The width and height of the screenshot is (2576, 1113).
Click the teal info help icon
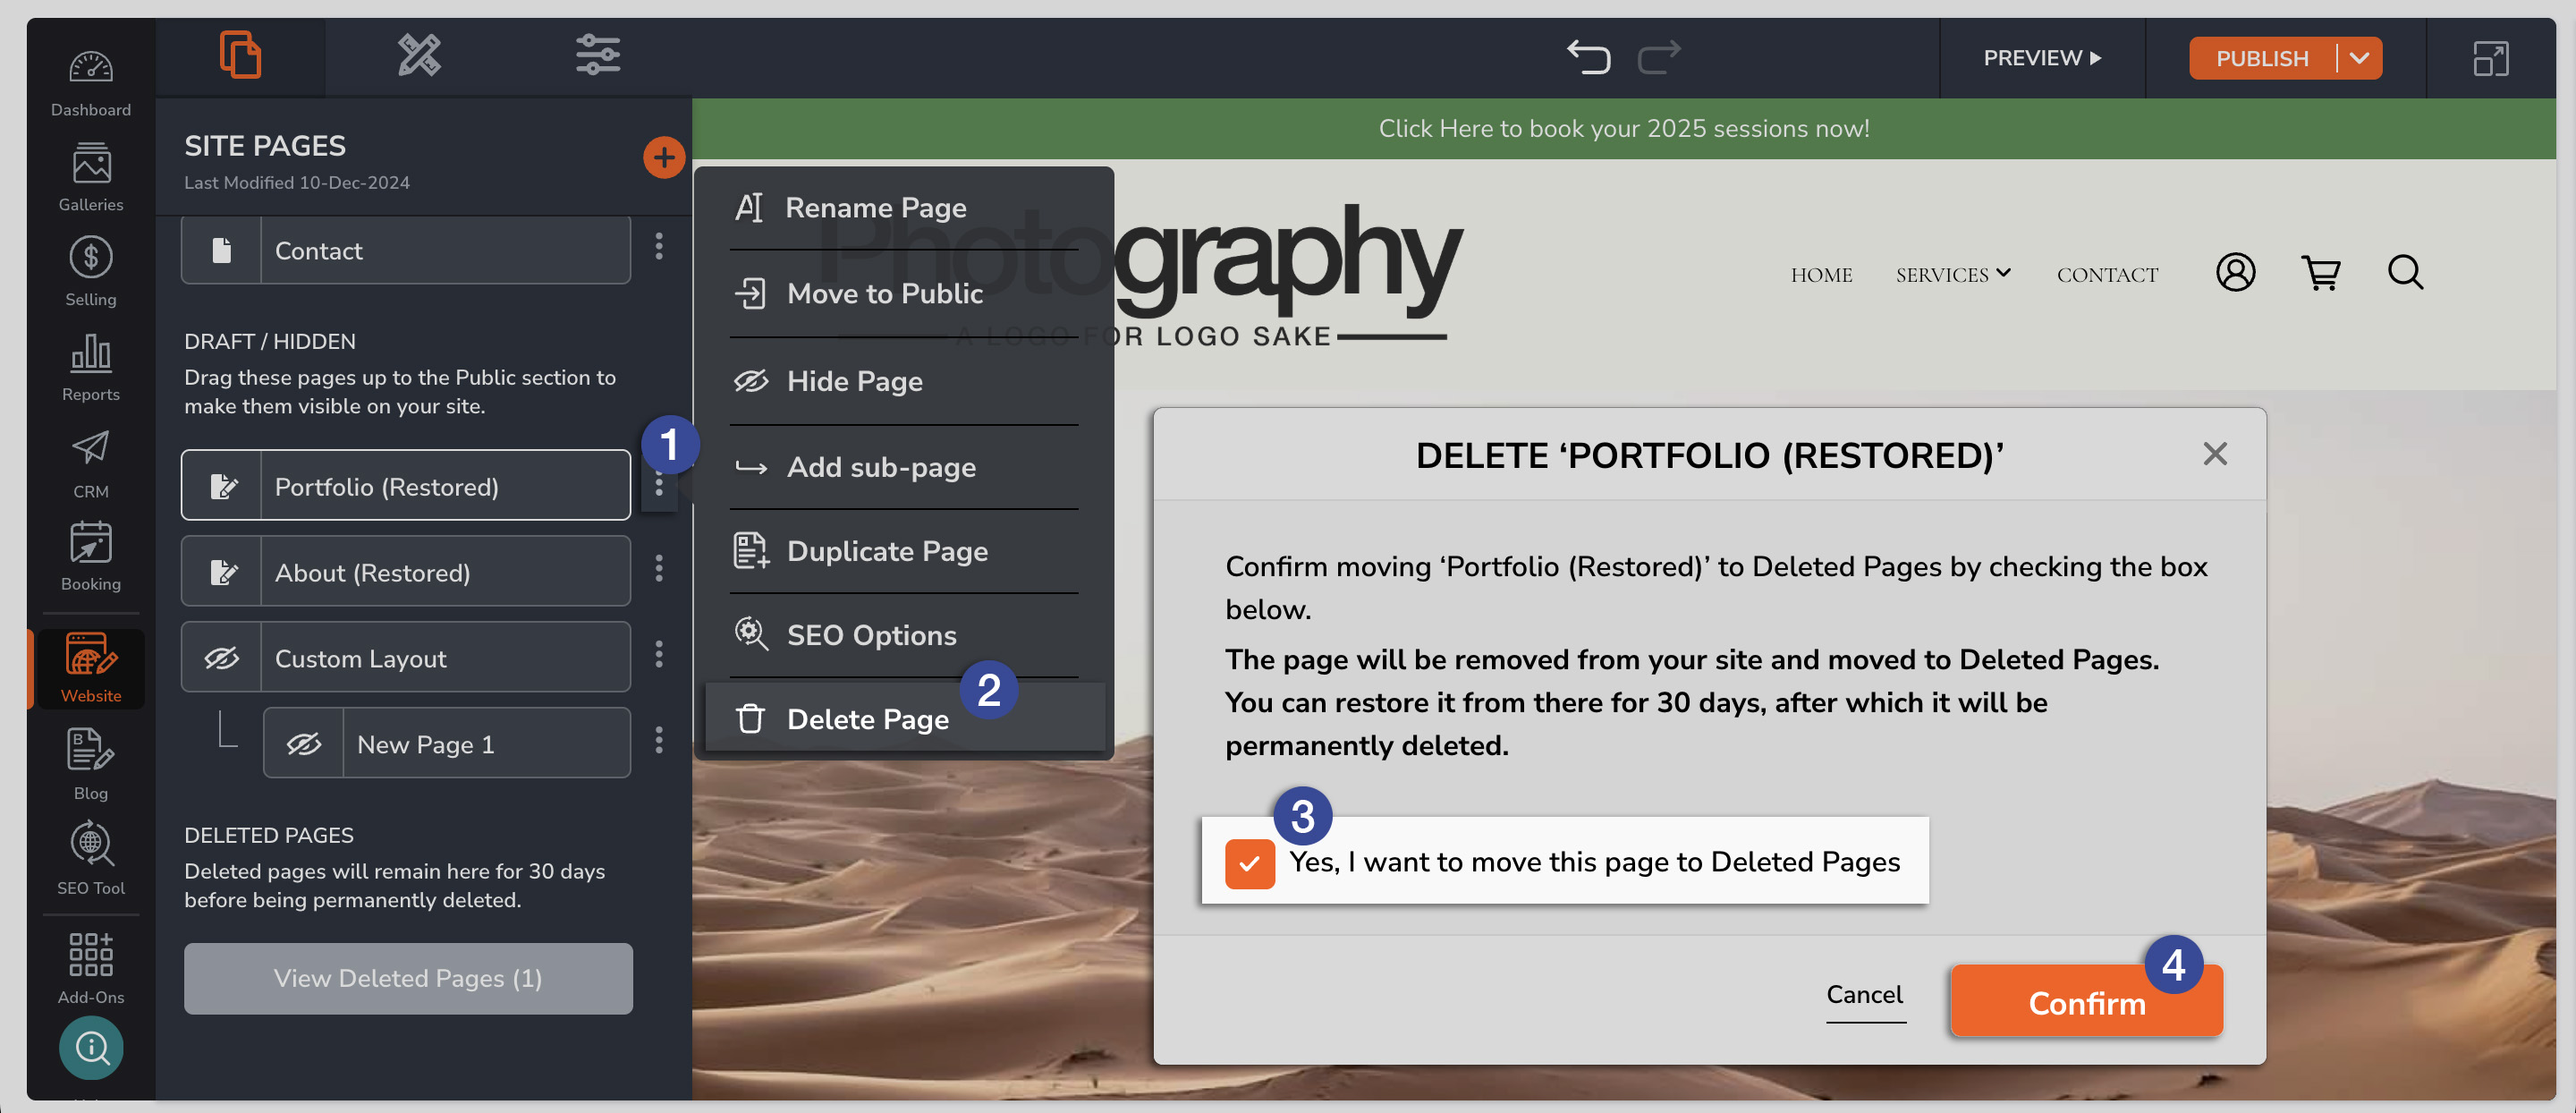click(91, 1047)
